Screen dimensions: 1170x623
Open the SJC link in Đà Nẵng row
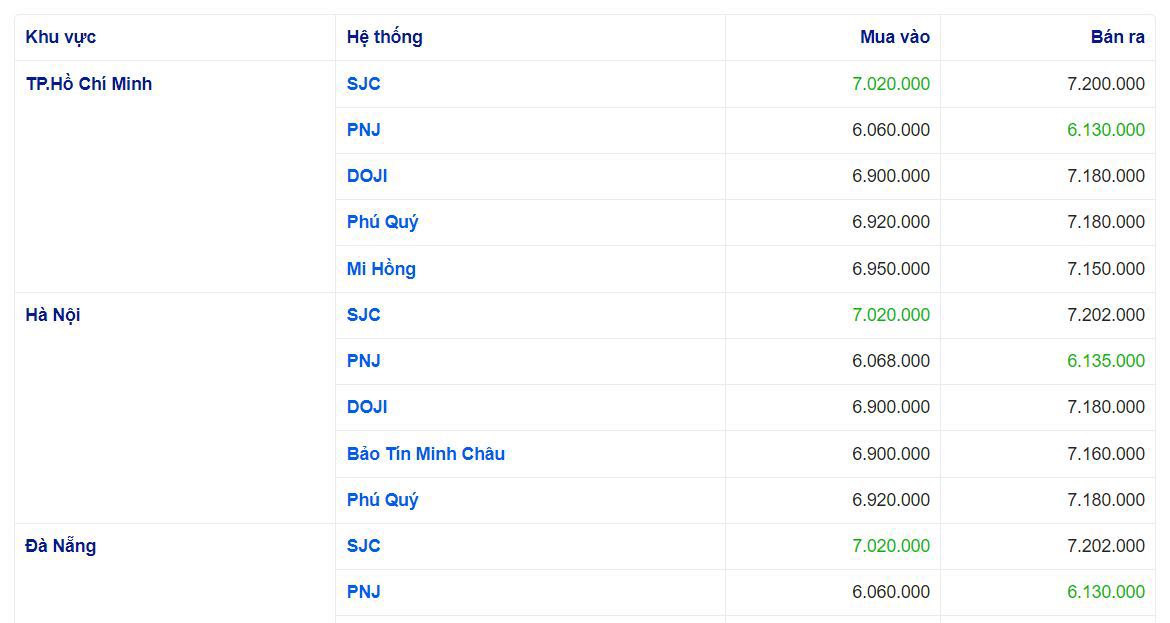(x=363, y=546)
